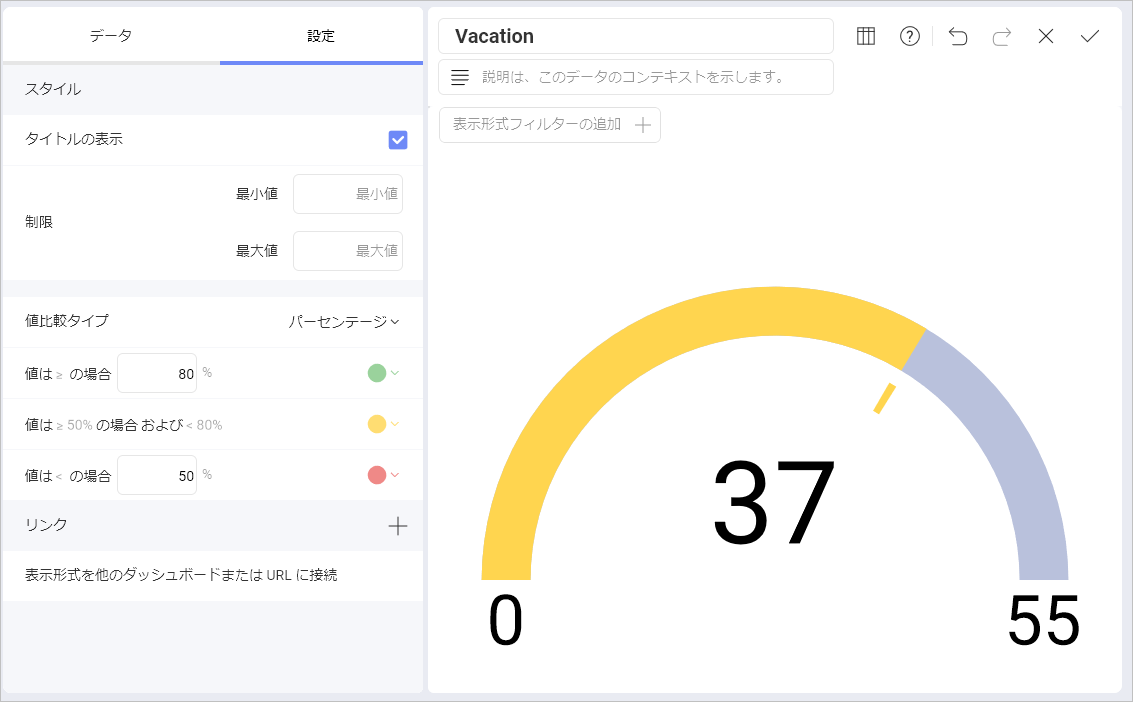
Task: Click the redo arrow icon
Action: [1001, 36]
